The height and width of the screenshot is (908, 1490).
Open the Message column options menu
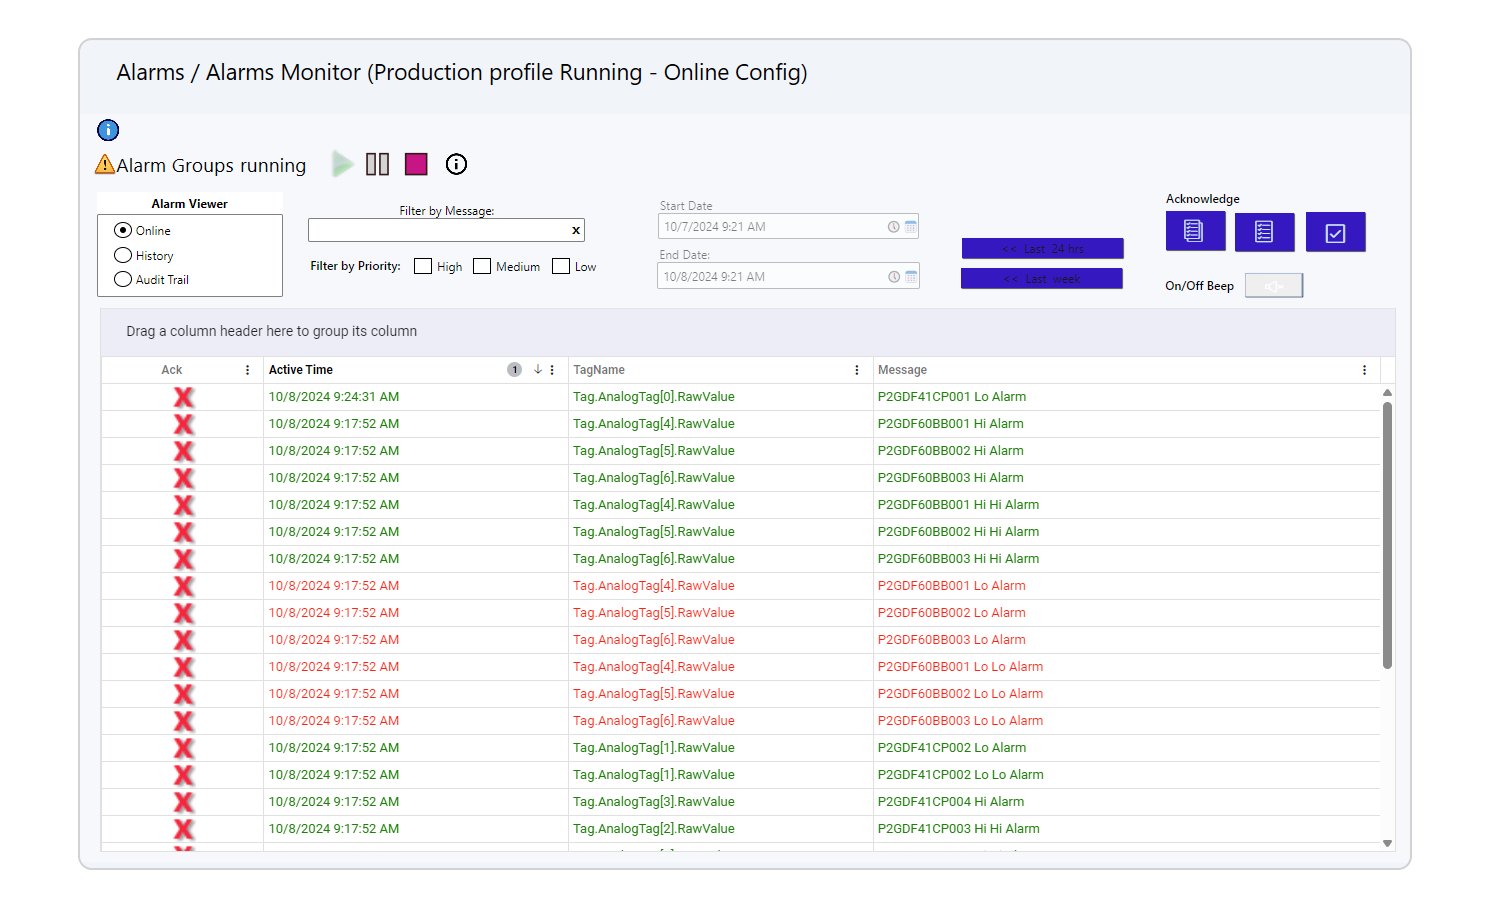click(x=1364, y=370)
